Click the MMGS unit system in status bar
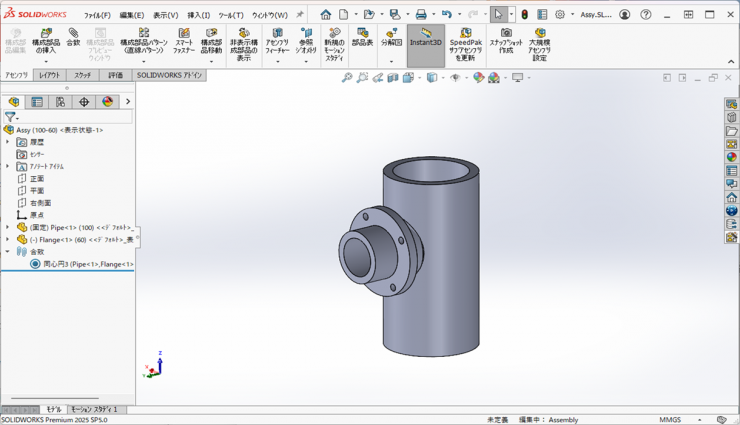The width and height of the screenshot is (740, 425). pos(670,420)
